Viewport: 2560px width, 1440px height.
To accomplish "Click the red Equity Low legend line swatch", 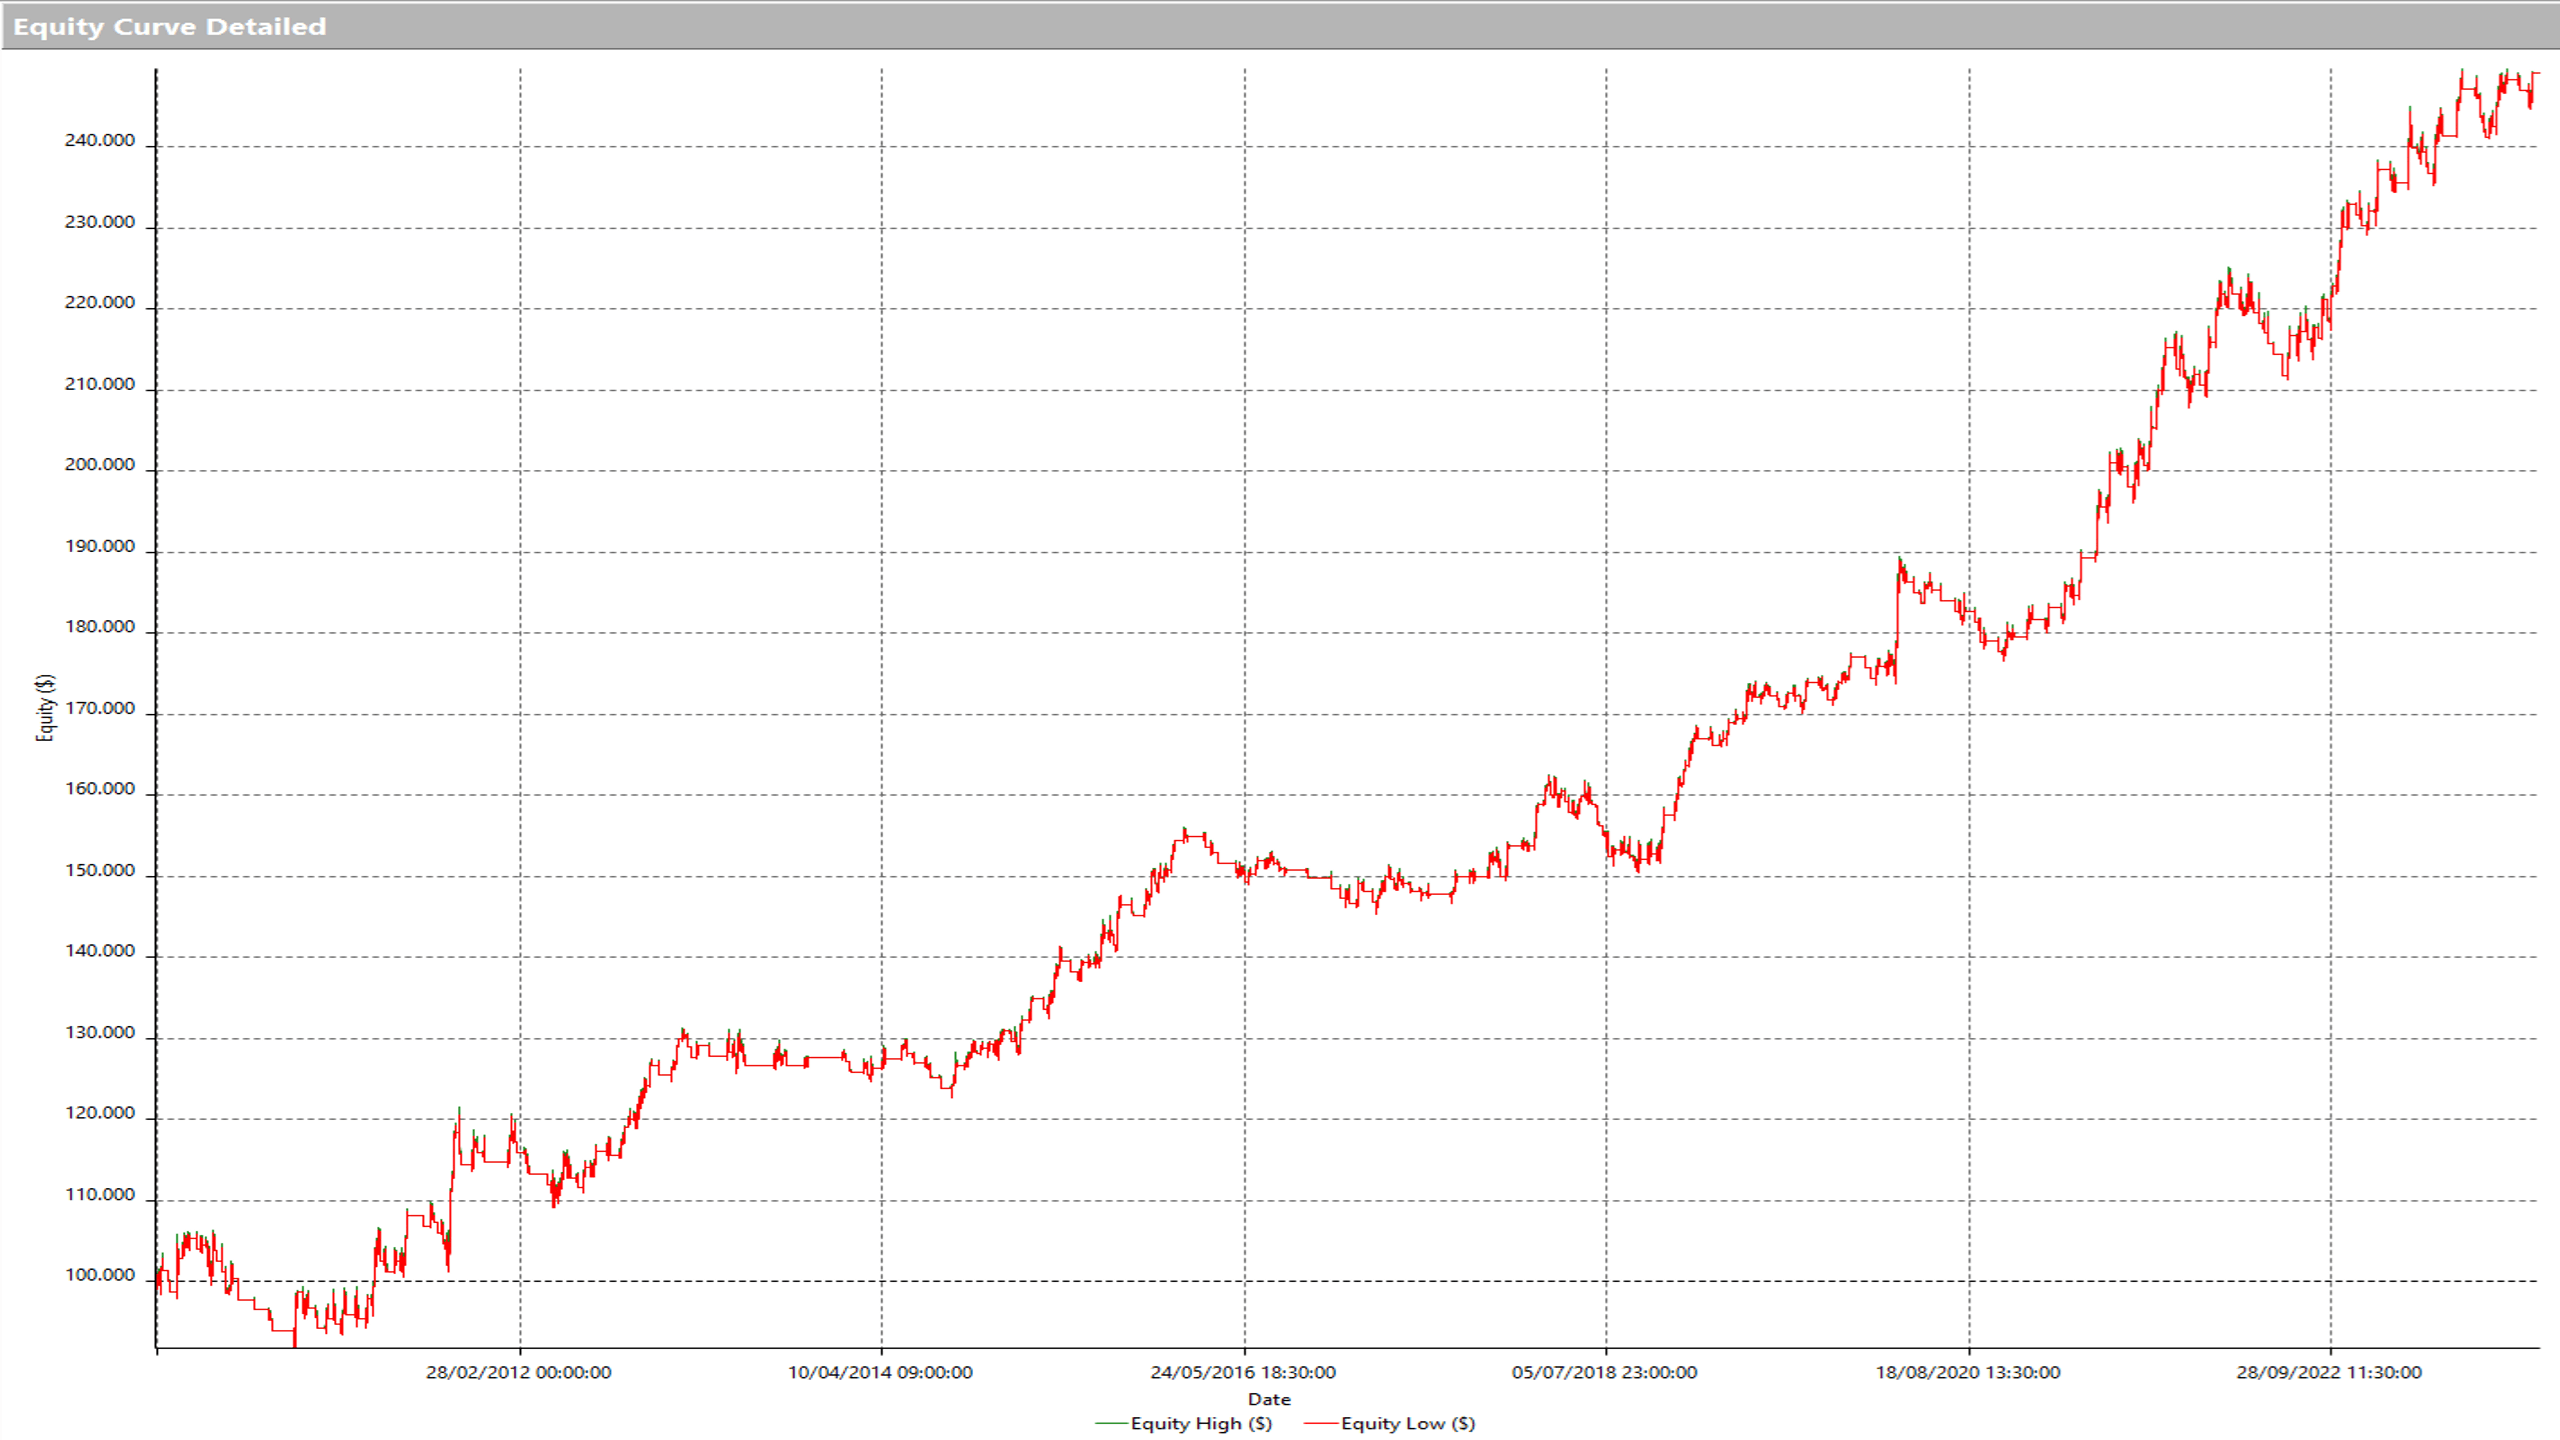I will pyautogui.click(x=1321, y=1423).
